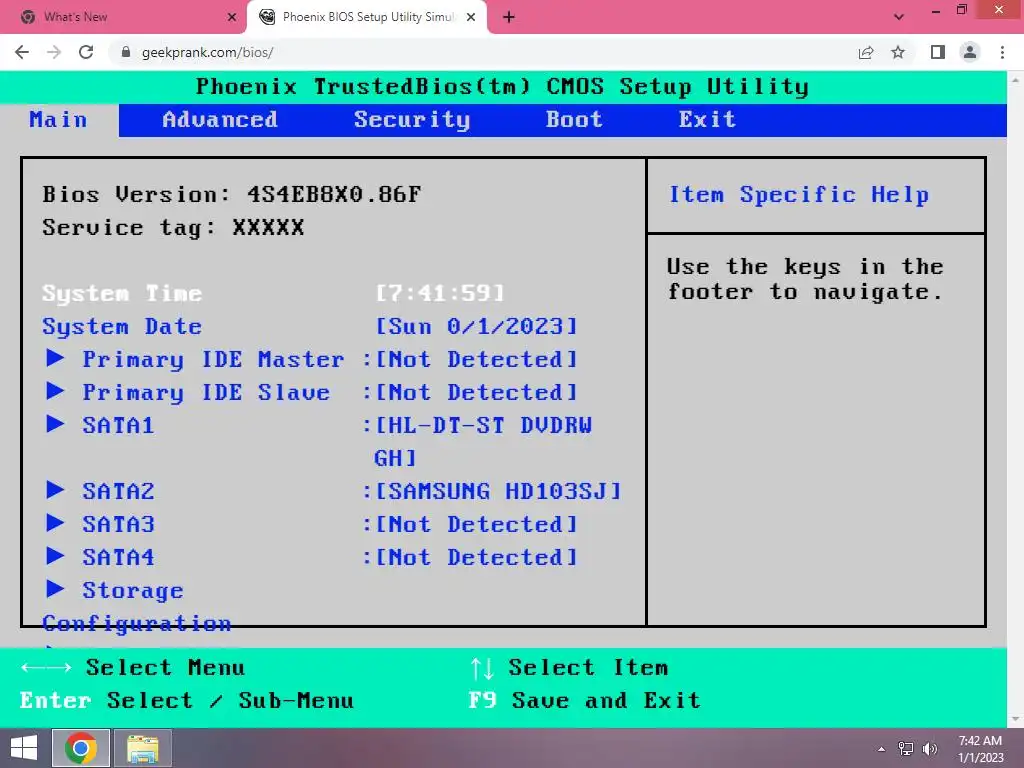
Task: Select the System Time row label
Action: click(x=122, y=294)
